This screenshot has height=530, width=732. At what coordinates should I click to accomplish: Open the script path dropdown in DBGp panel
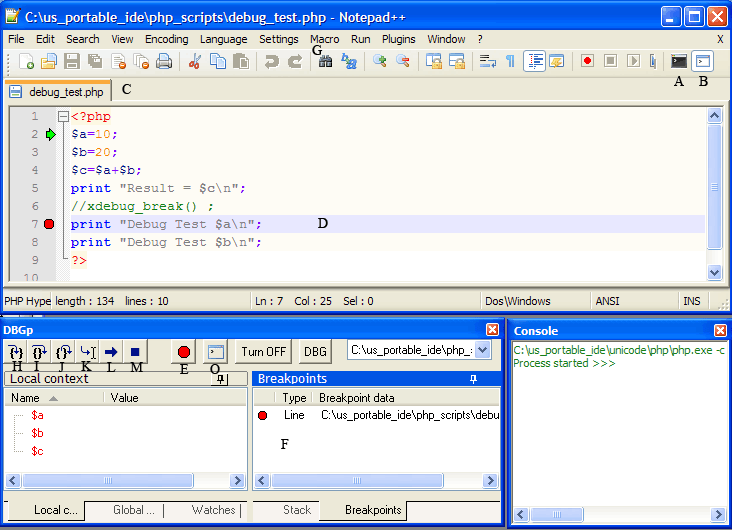click(483, 350)
